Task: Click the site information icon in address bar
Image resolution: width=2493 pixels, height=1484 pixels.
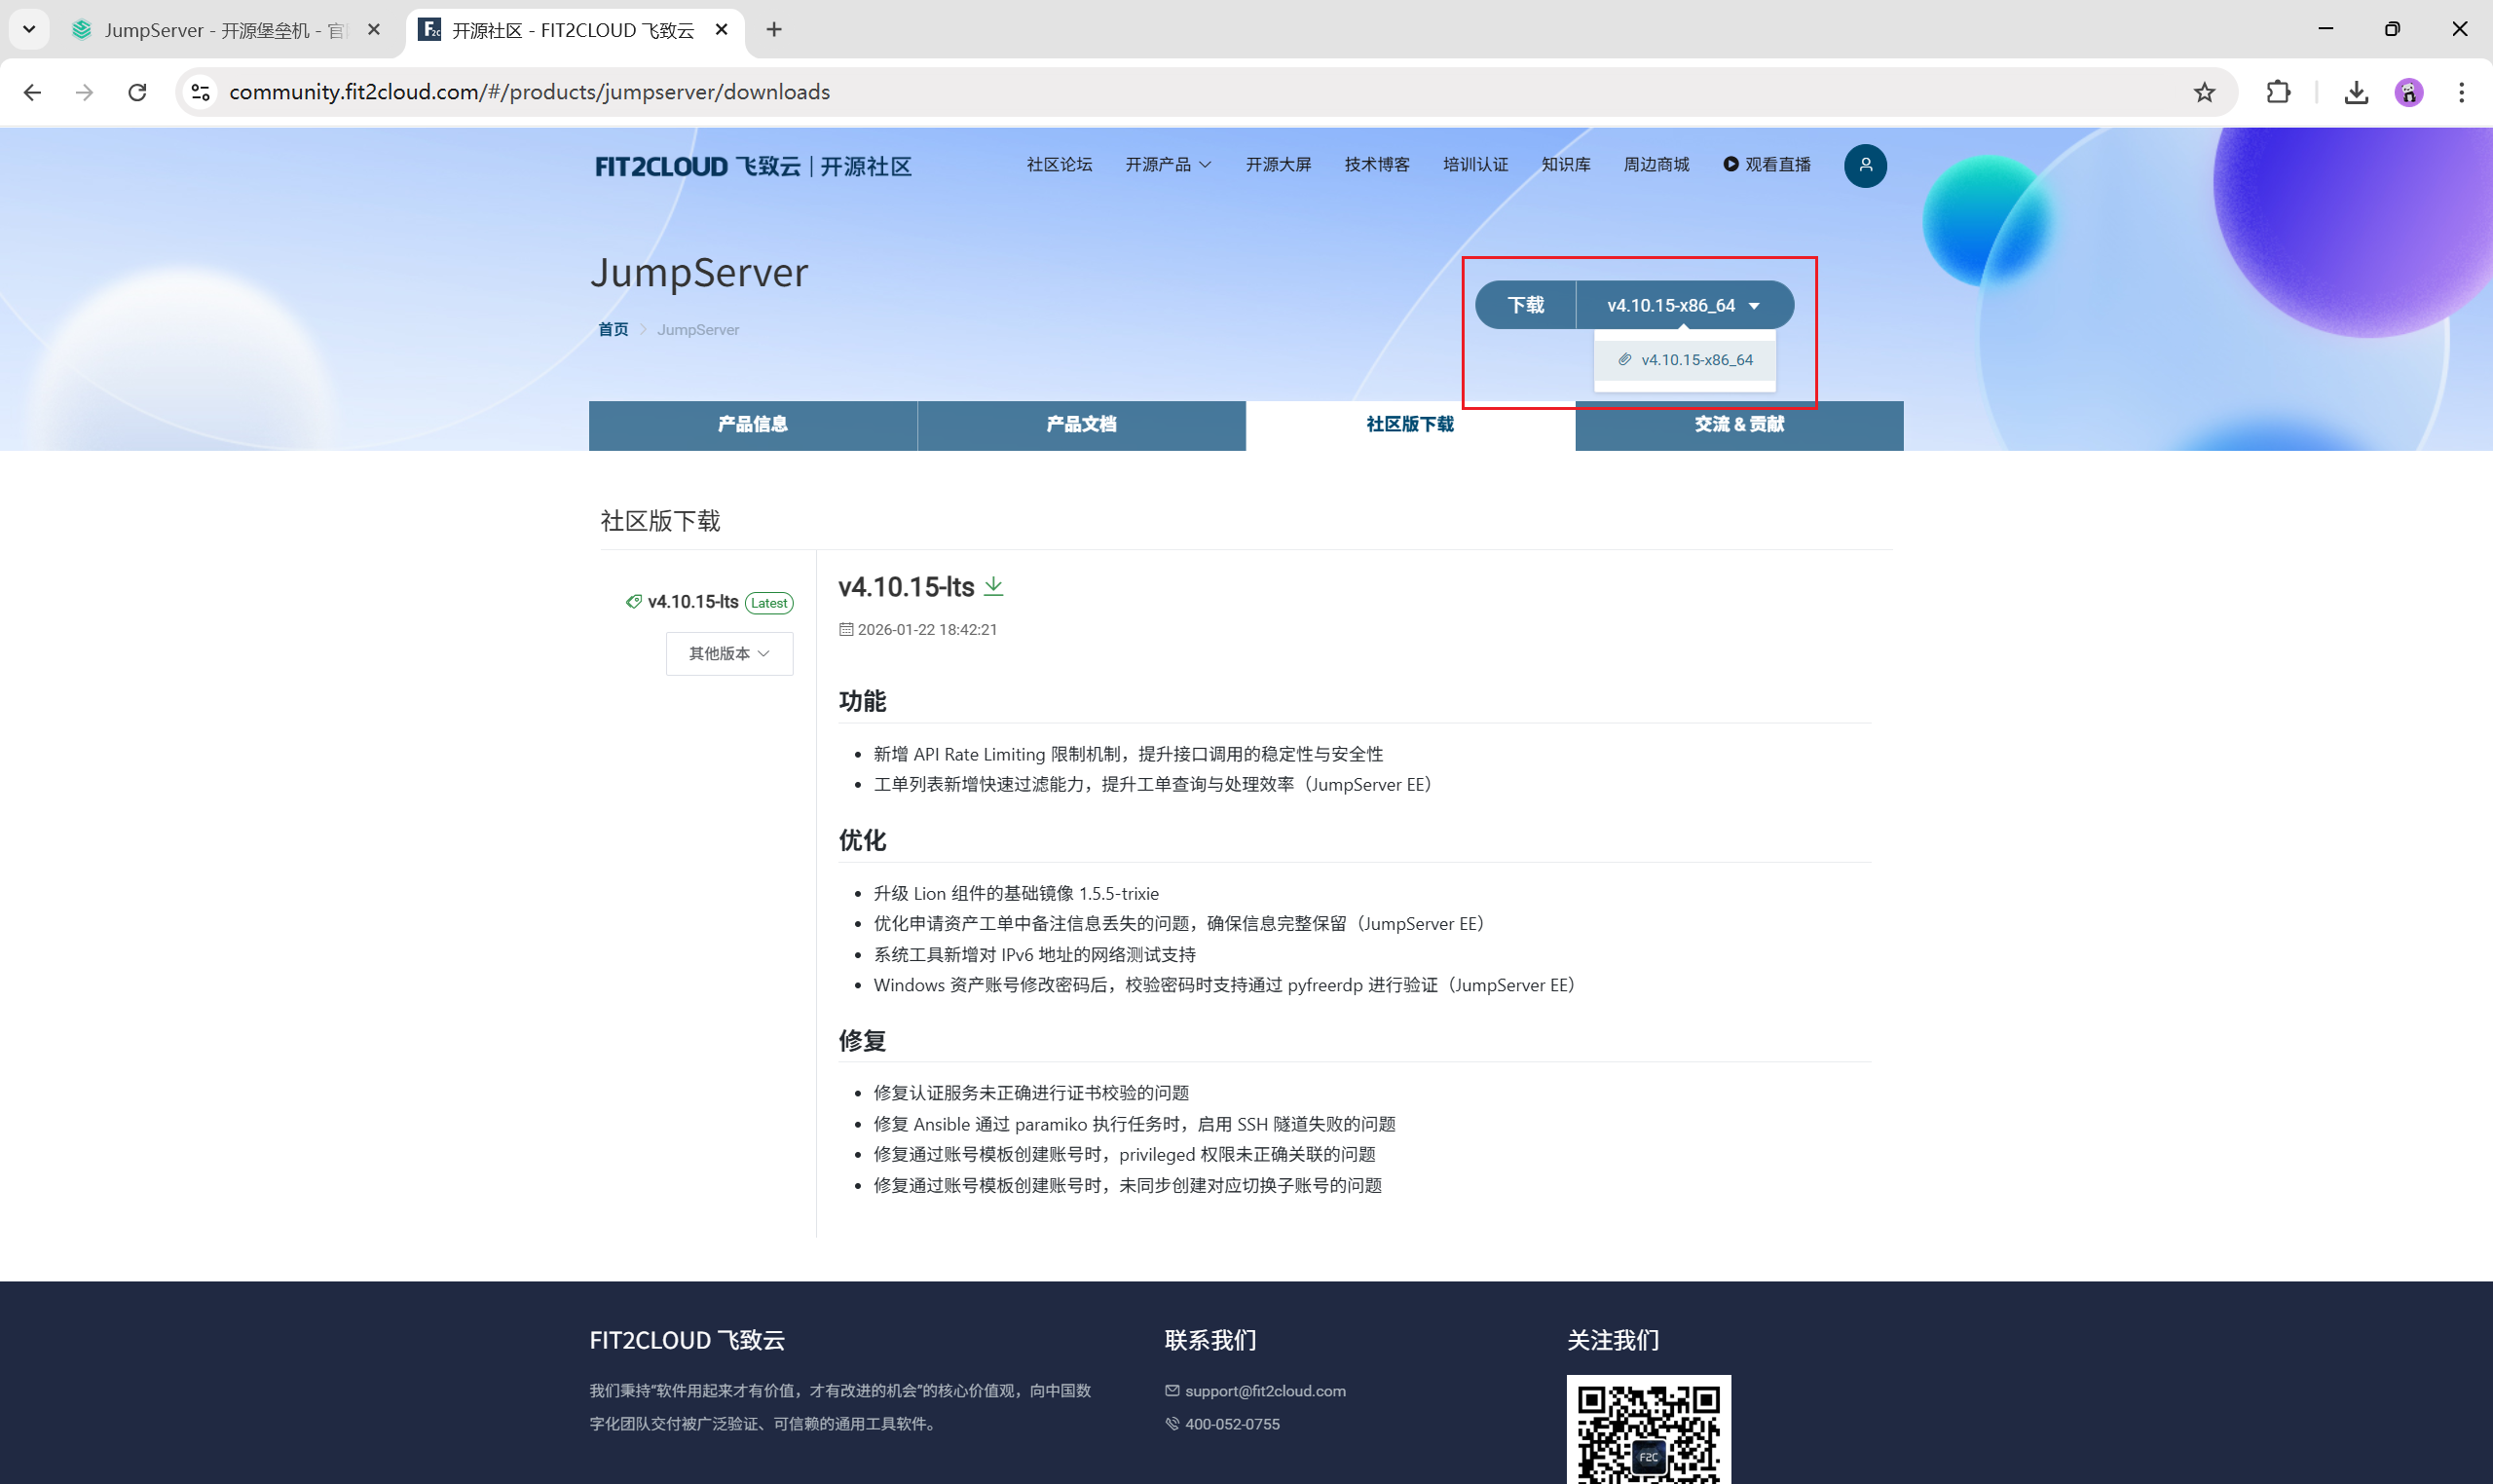Action: pyautogui.click(x=200, y=92)
